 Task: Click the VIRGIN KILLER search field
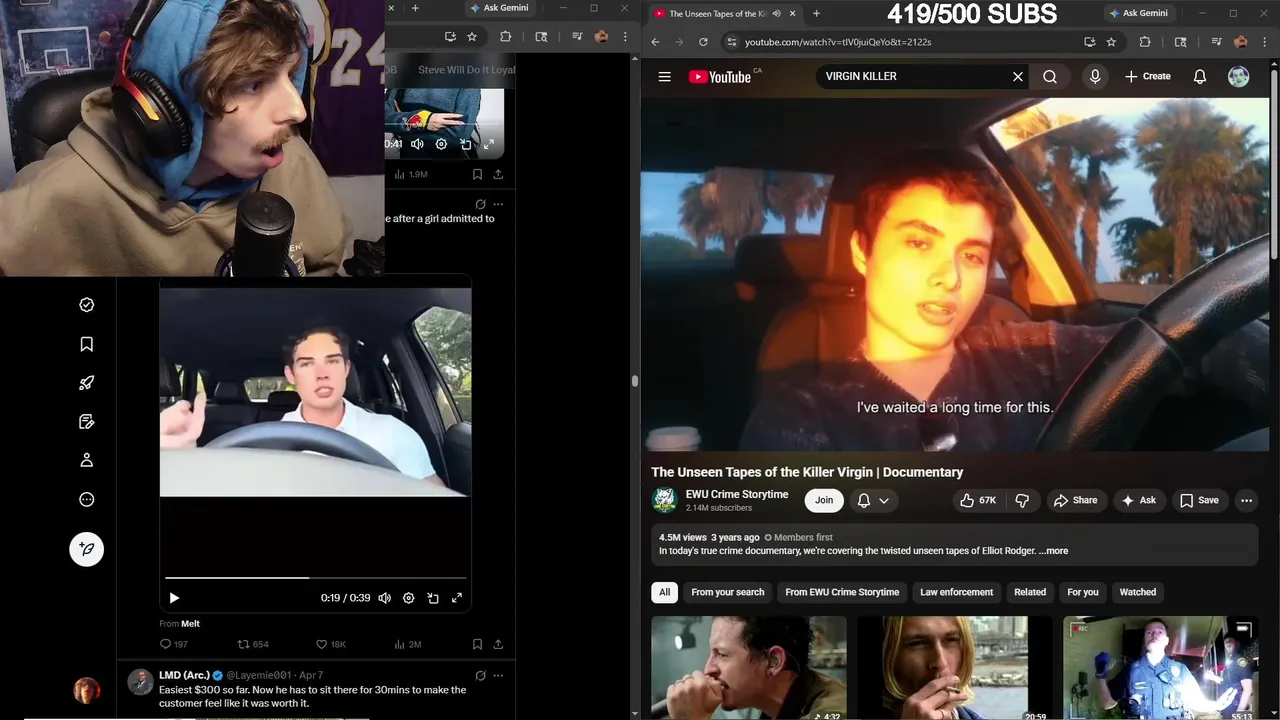coord(913,77)
